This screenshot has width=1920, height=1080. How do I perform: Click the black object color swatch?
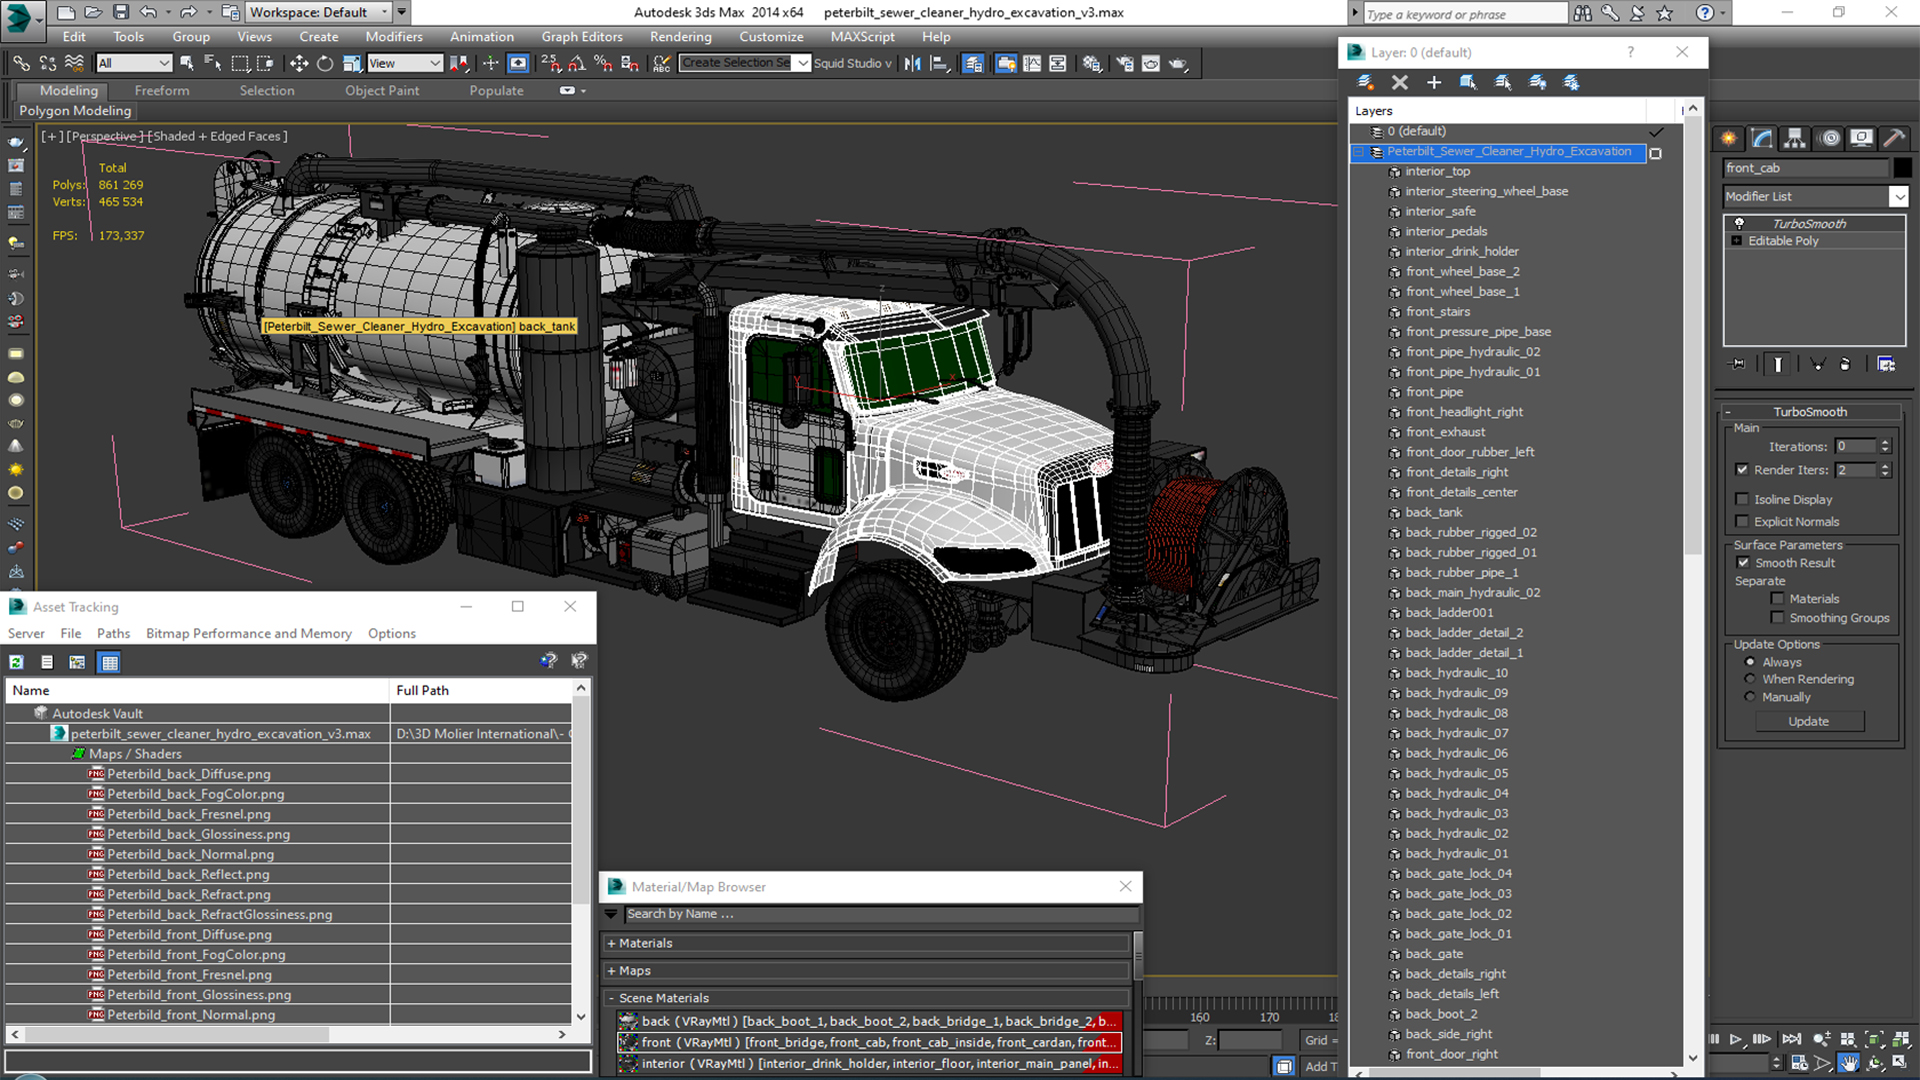[1902, 168]
